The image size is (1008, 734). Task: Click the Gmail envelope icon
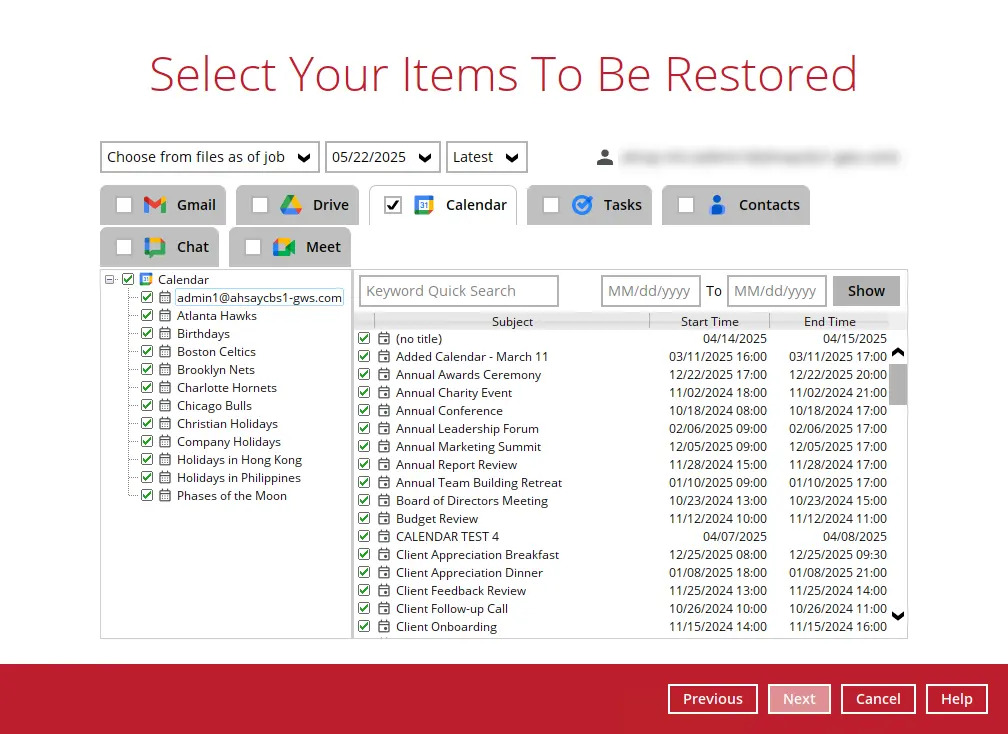click(x=154, y=205)
